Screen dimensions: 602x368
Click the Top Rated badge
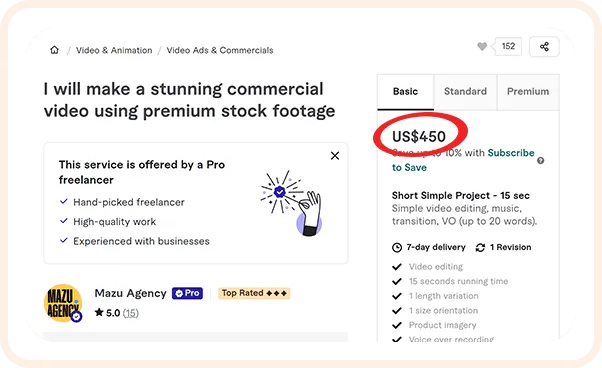[x=254, y=293]
